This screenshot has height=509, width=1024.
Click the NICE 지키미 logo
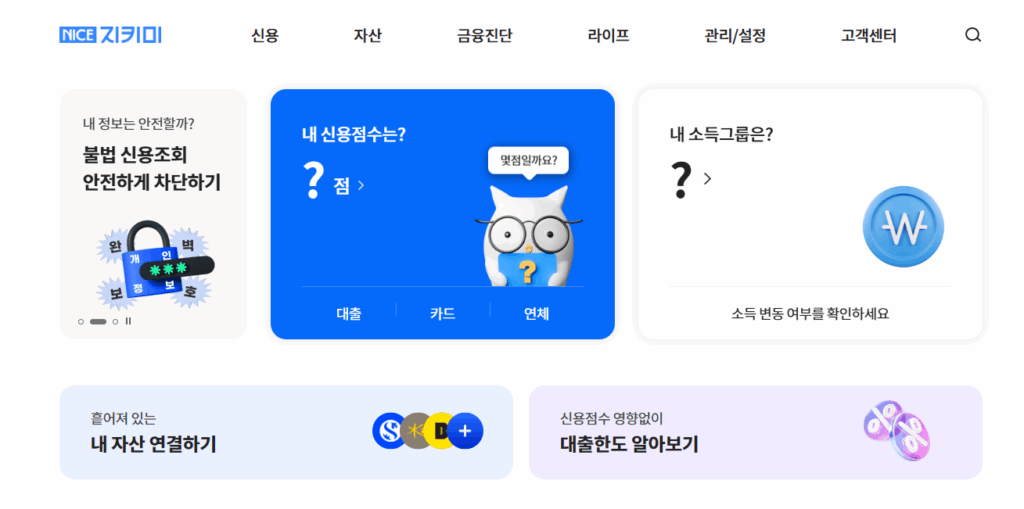click(x=110, y=35)
